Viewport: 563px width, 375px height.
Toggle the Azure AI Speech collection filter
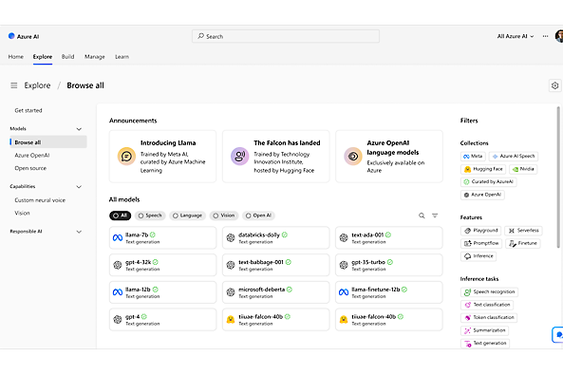click(514, 156)
